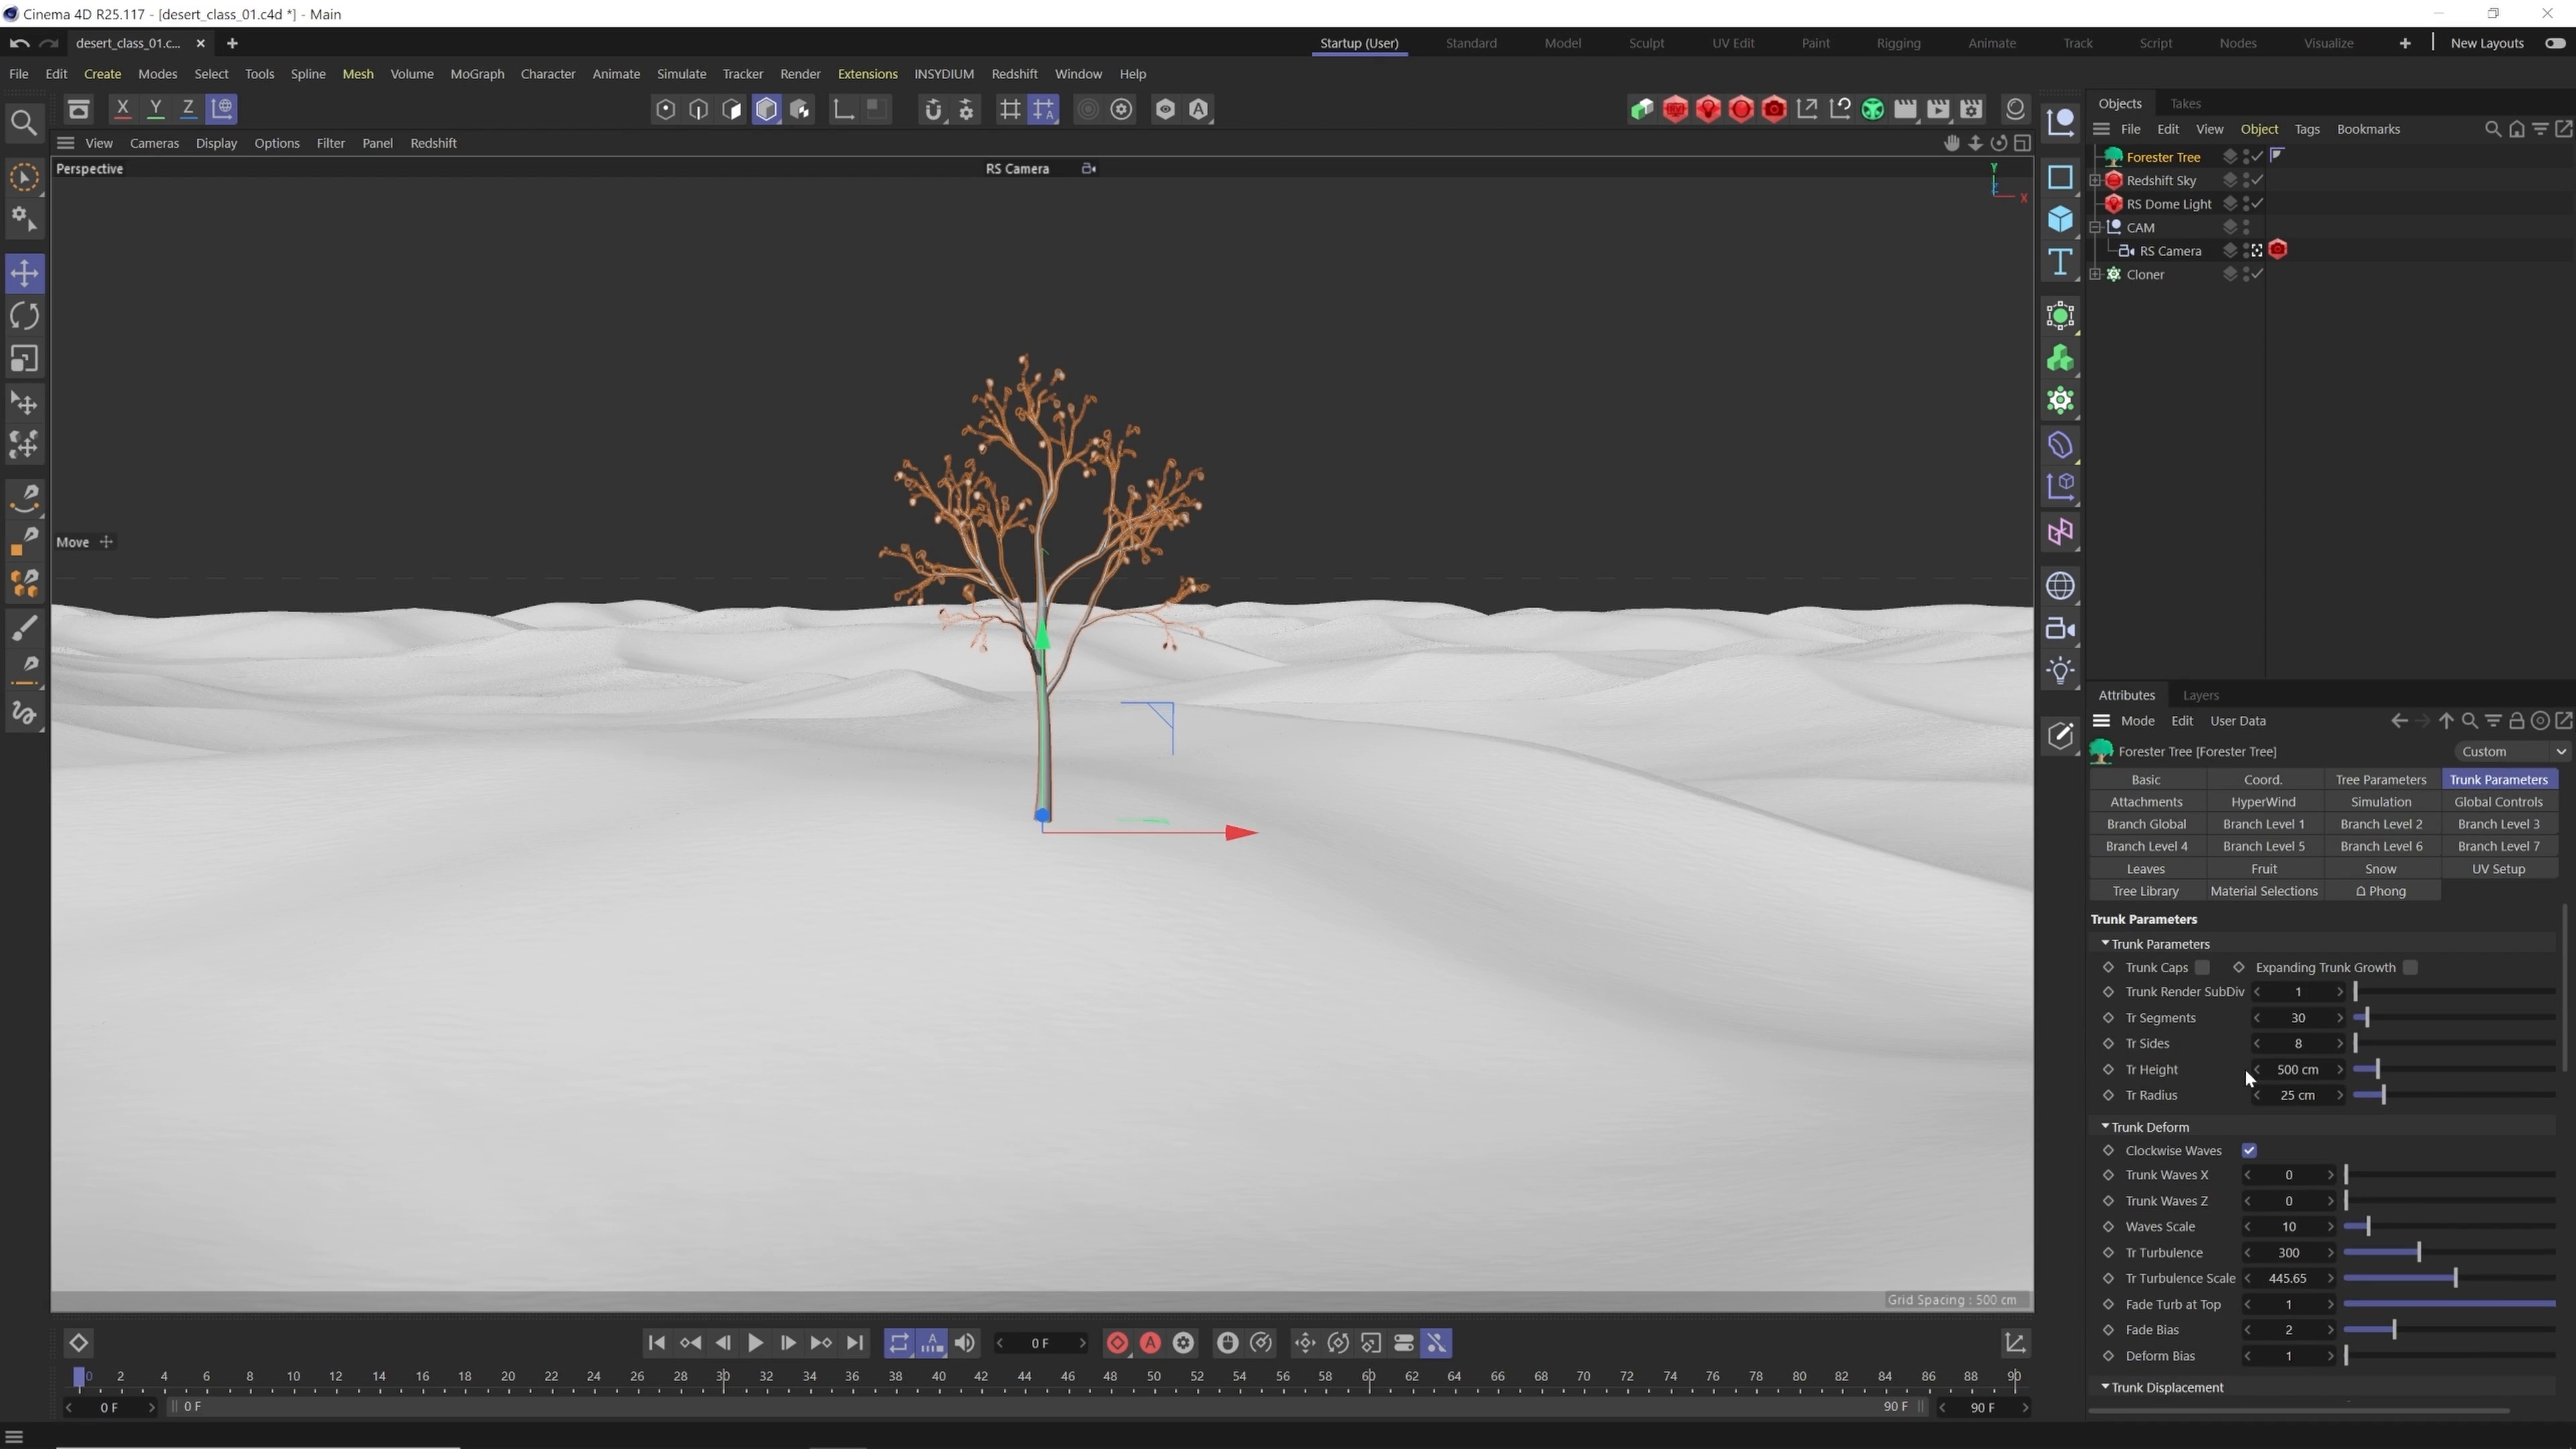Click the light bulb icon in palette

pos(2060,671)
